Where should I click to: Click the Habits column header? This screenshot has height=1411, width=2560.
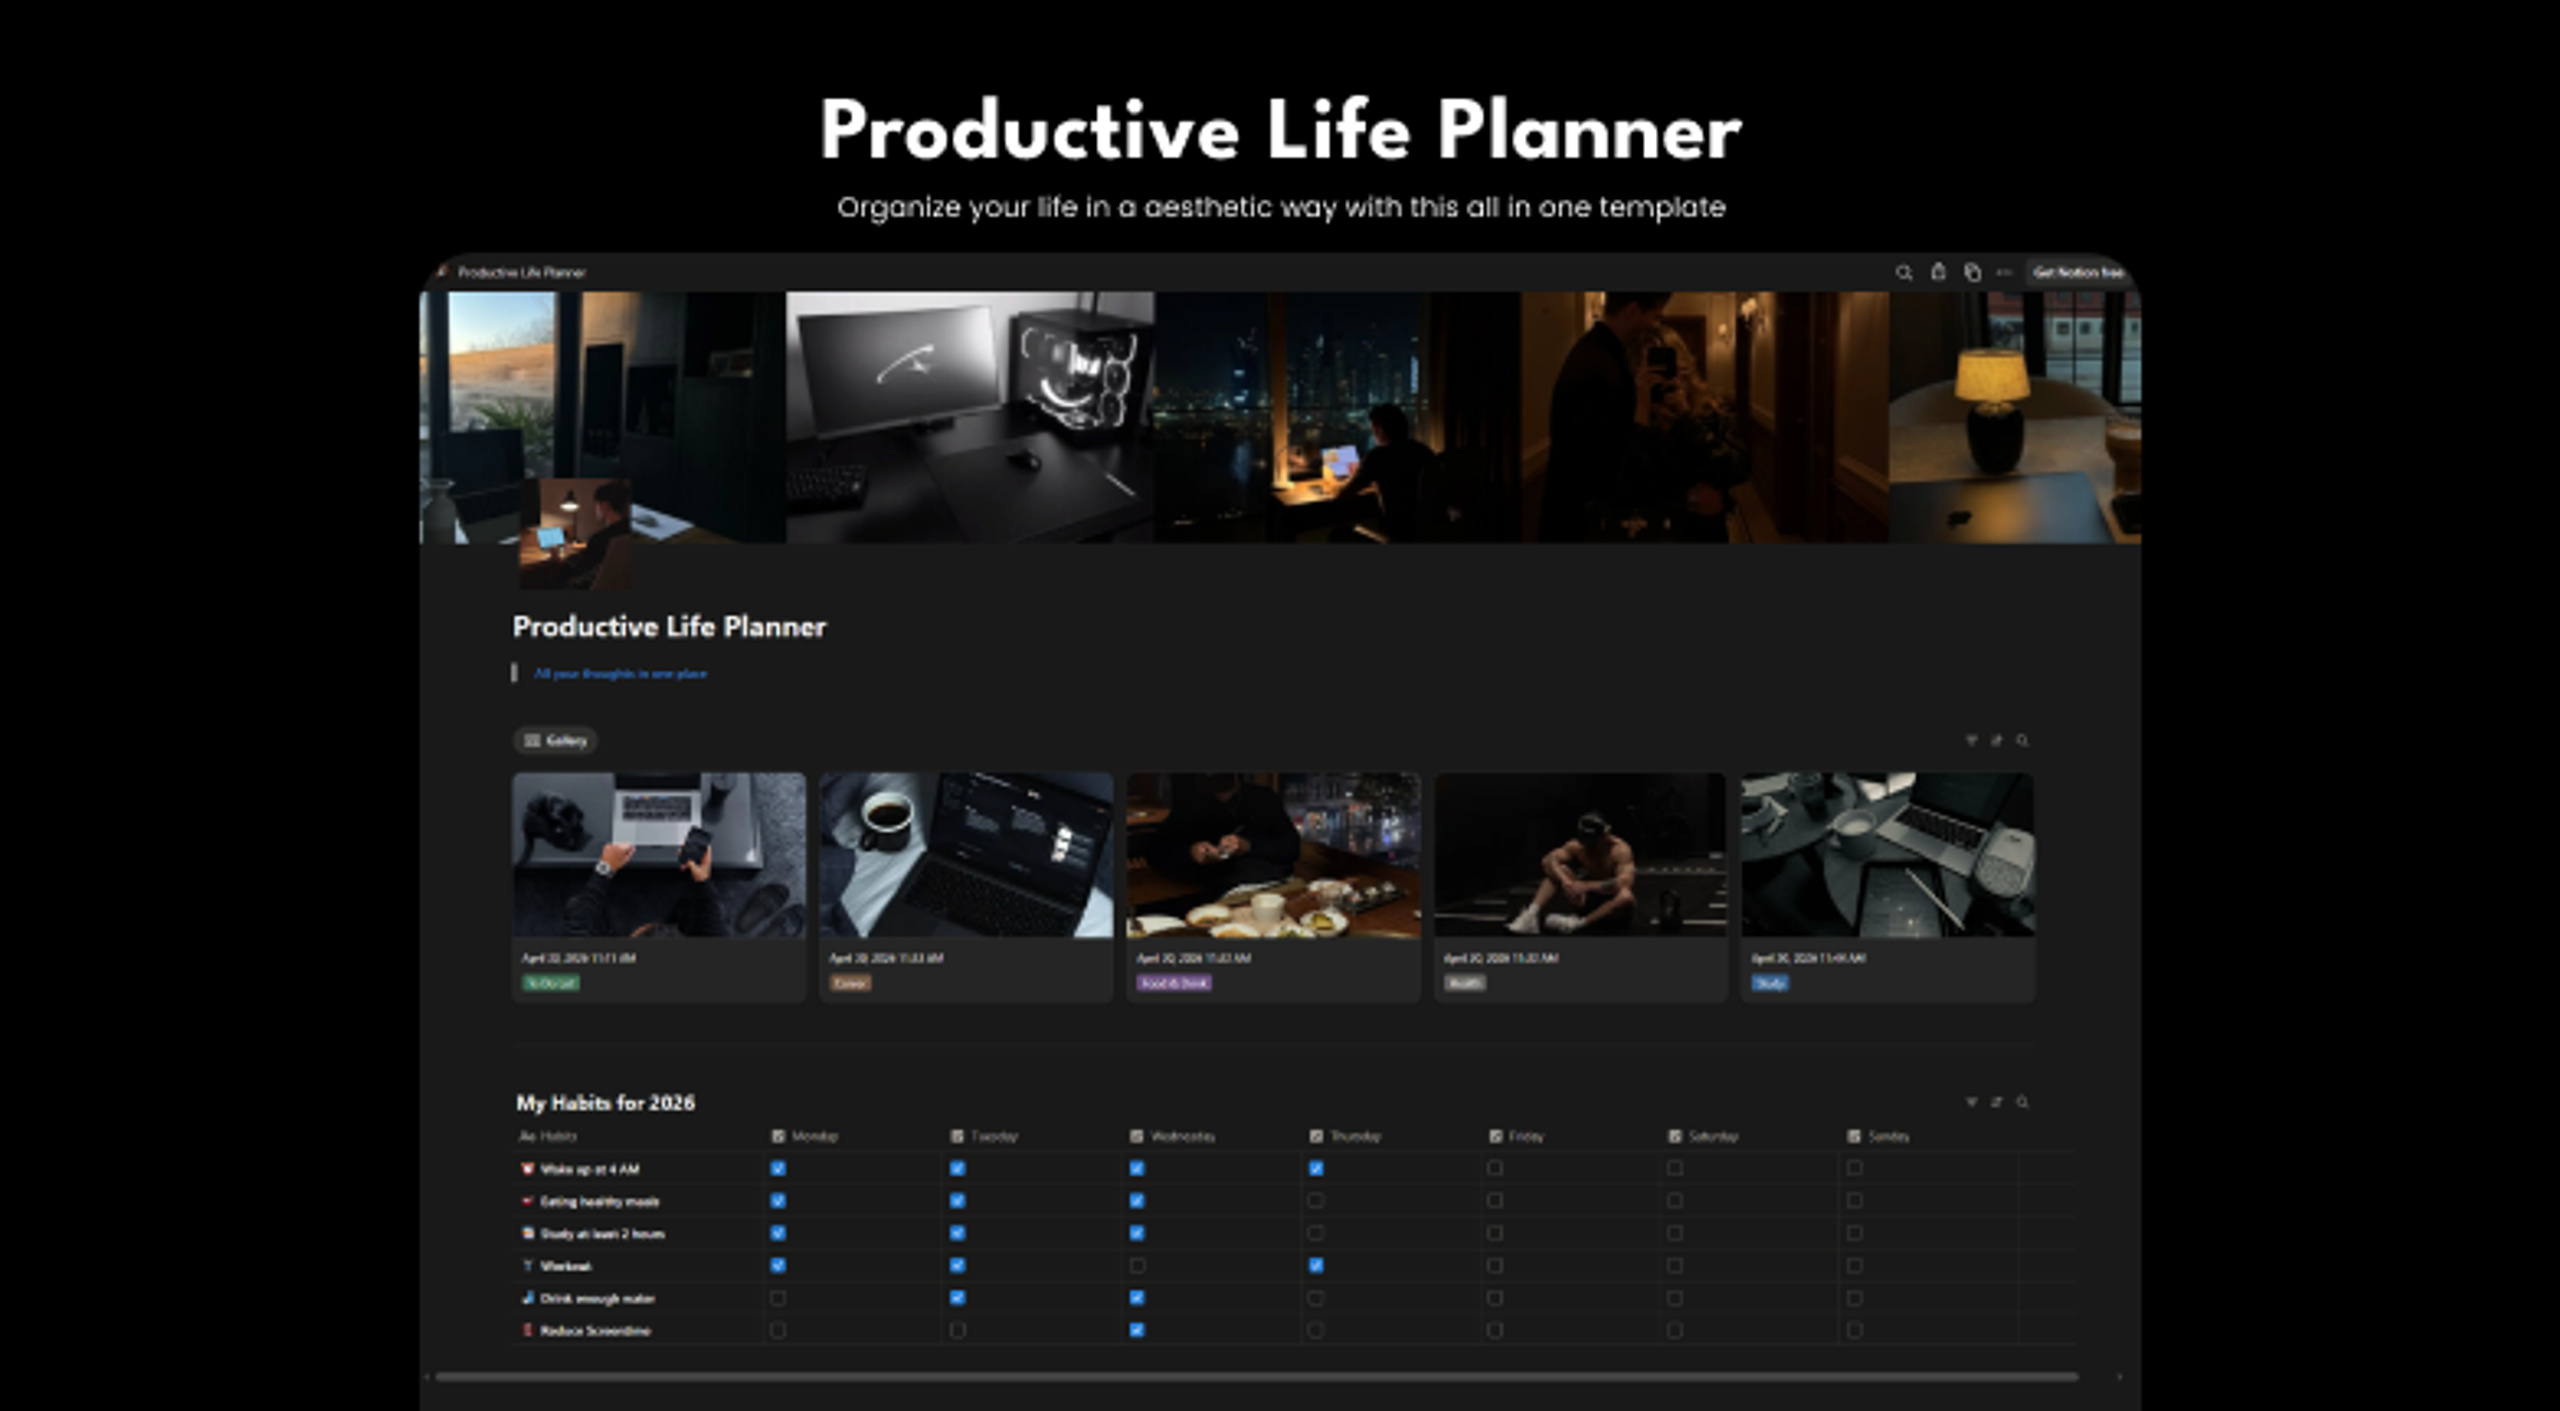[x=548, y=1136]
